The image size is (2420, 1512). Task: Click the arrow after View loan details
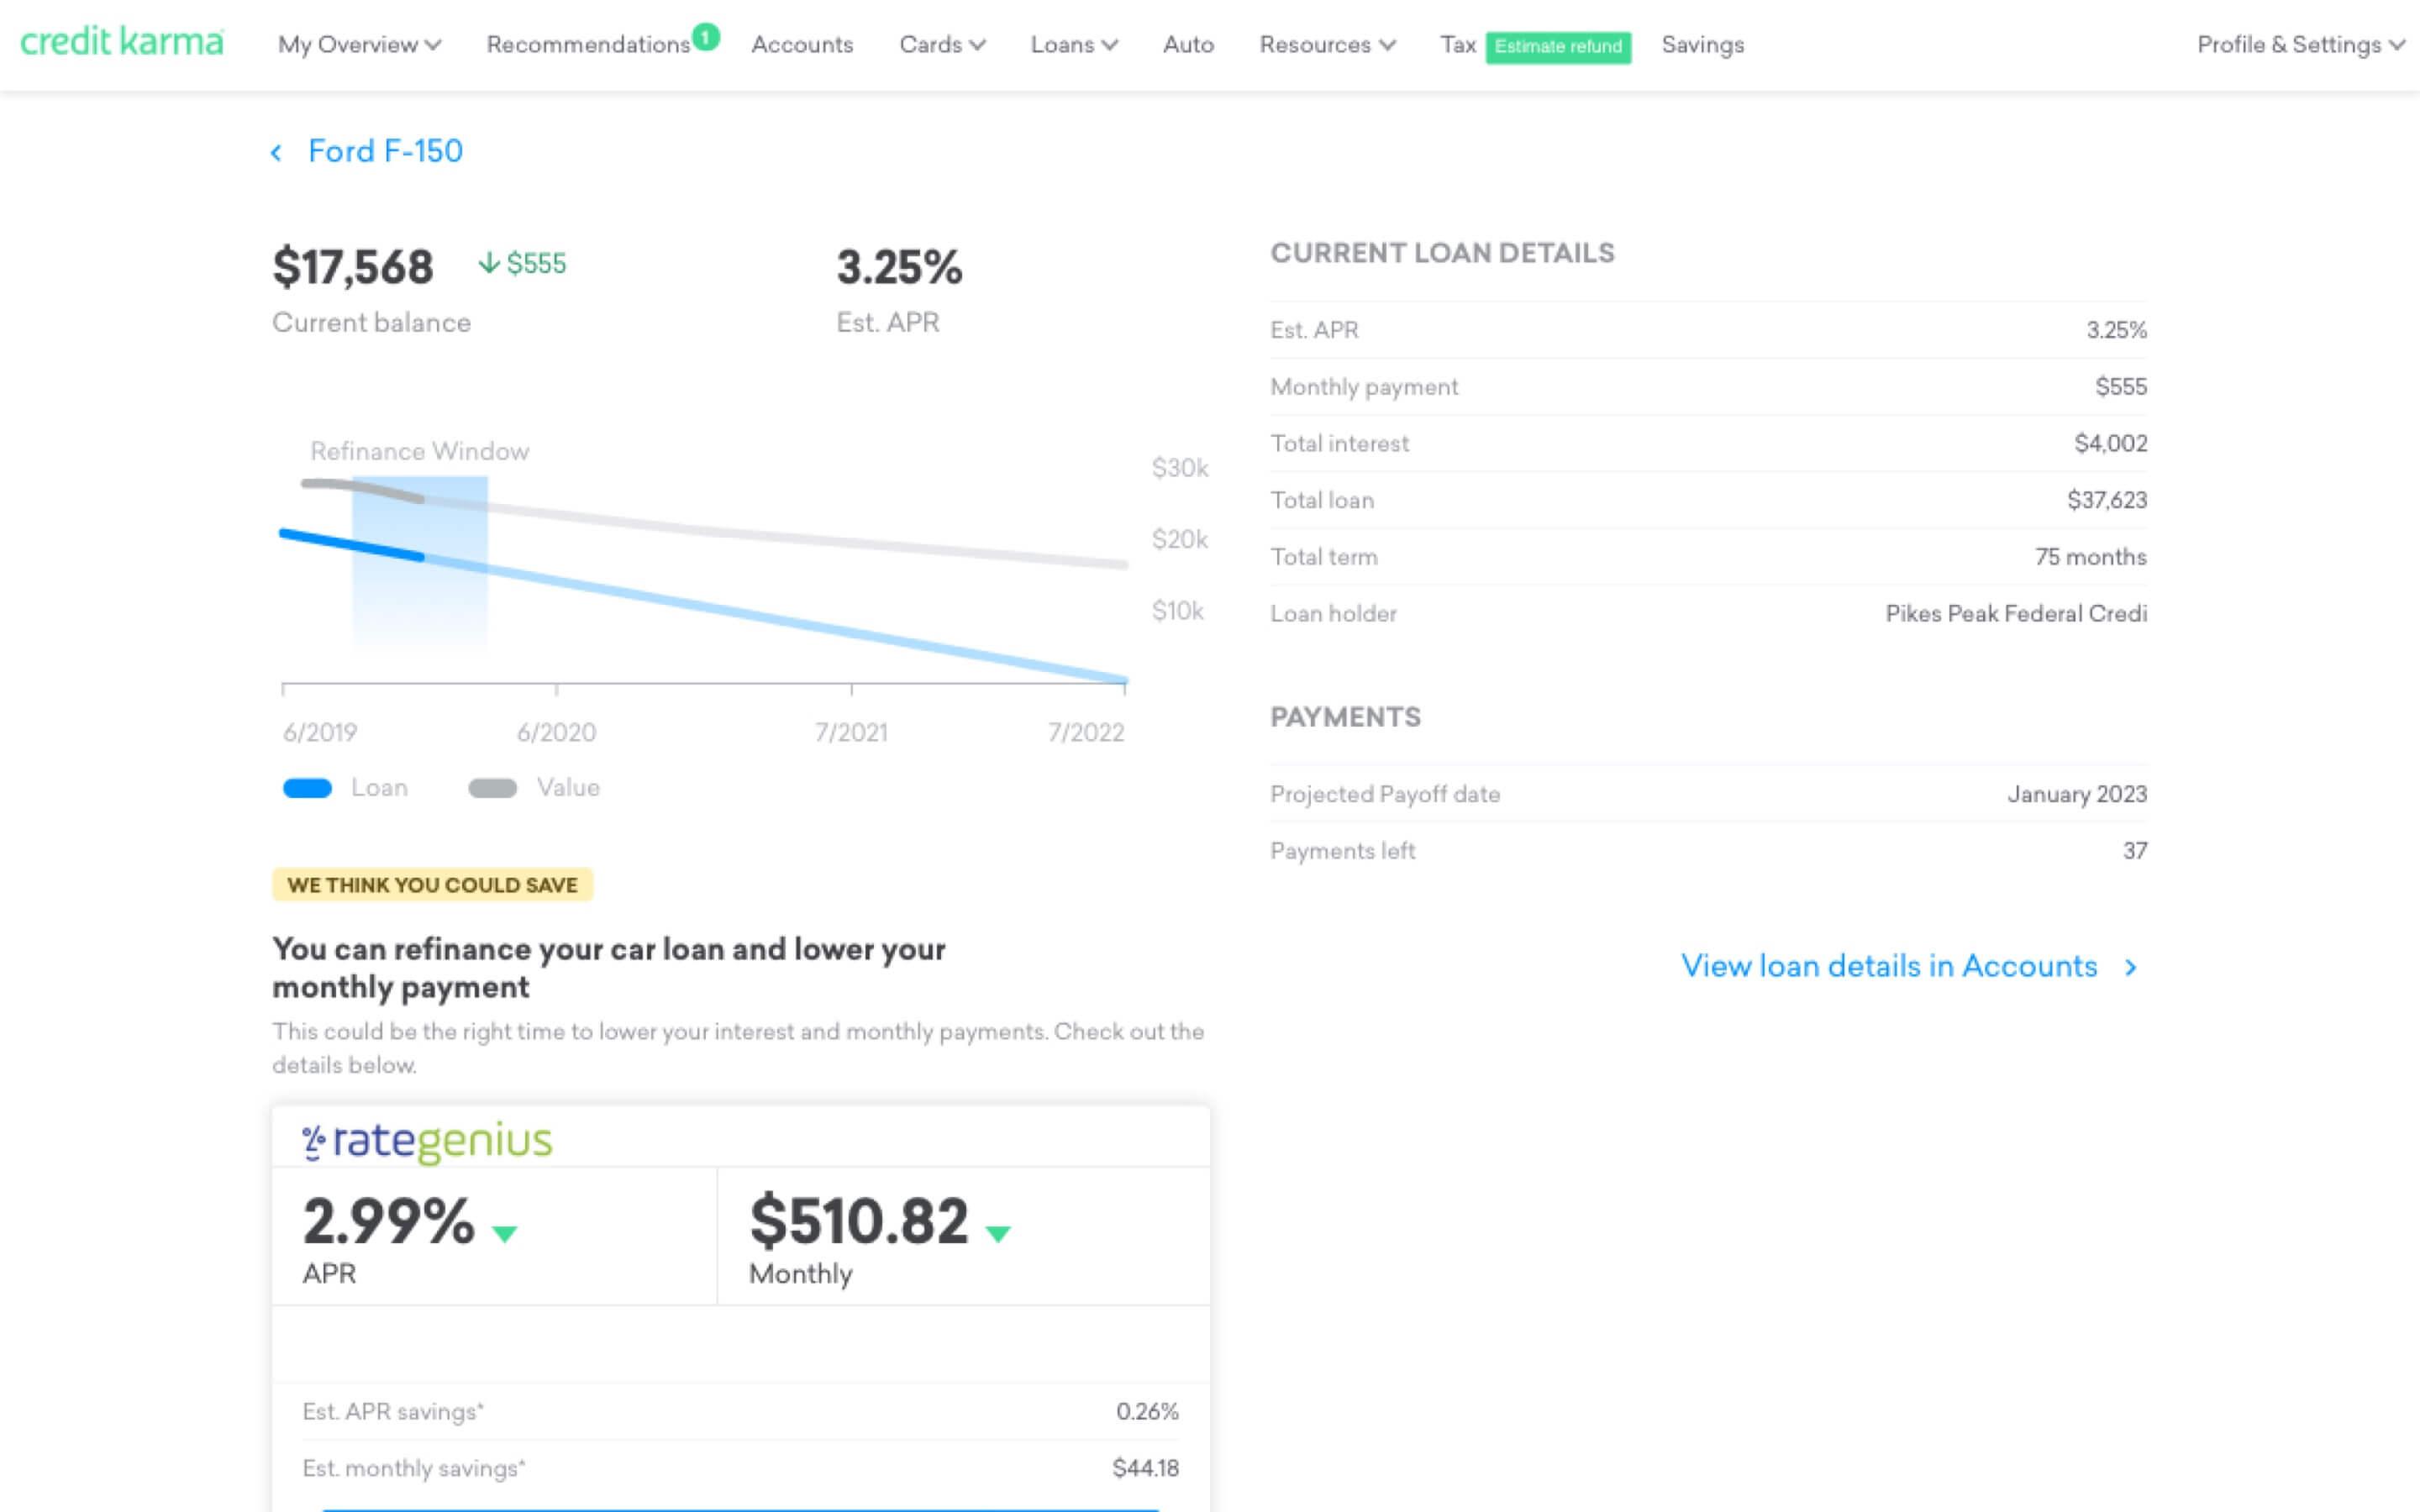pos(2131,967)
